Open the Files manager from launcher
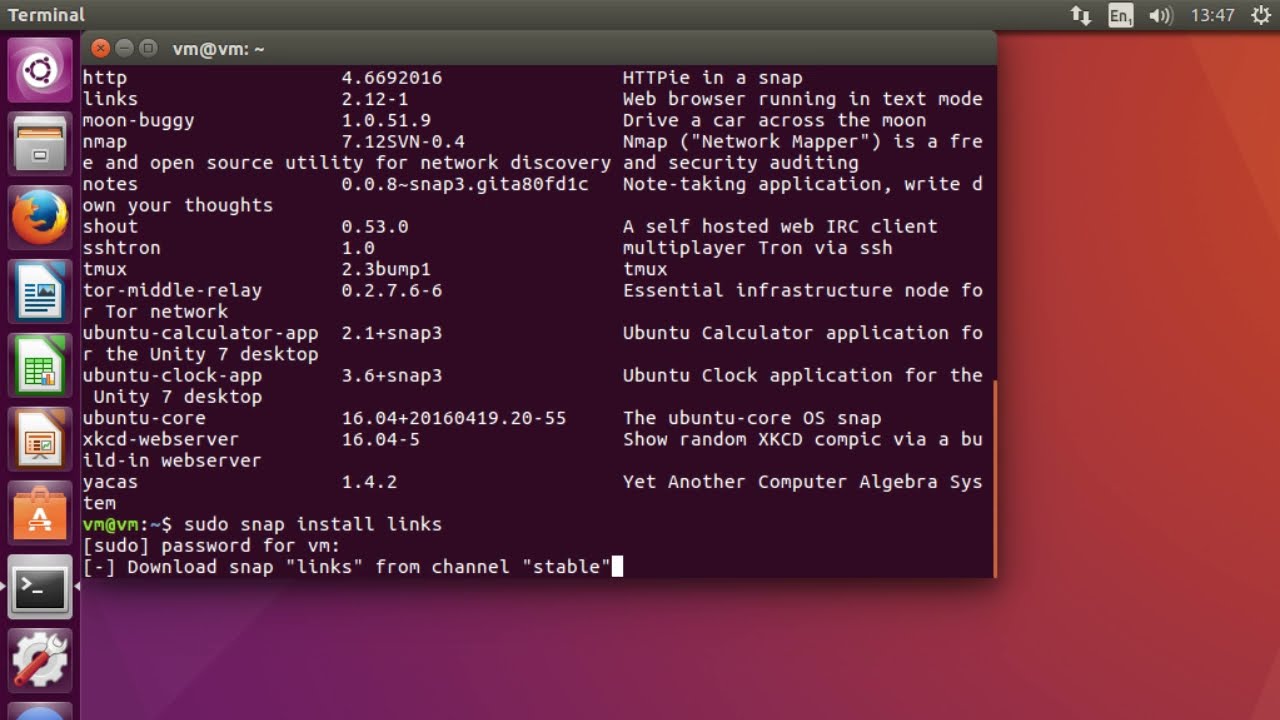Image resolution: width=1280 pixels, height=720 pixels. click(39, 144)
